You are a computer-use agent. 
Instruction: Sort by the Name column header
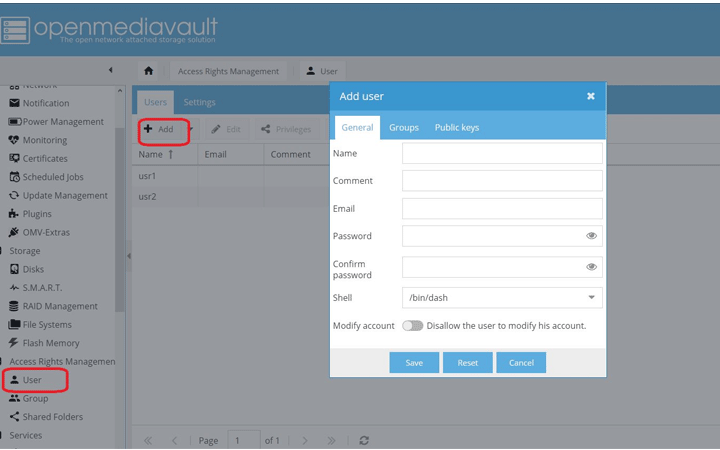[x=165, y=154]
